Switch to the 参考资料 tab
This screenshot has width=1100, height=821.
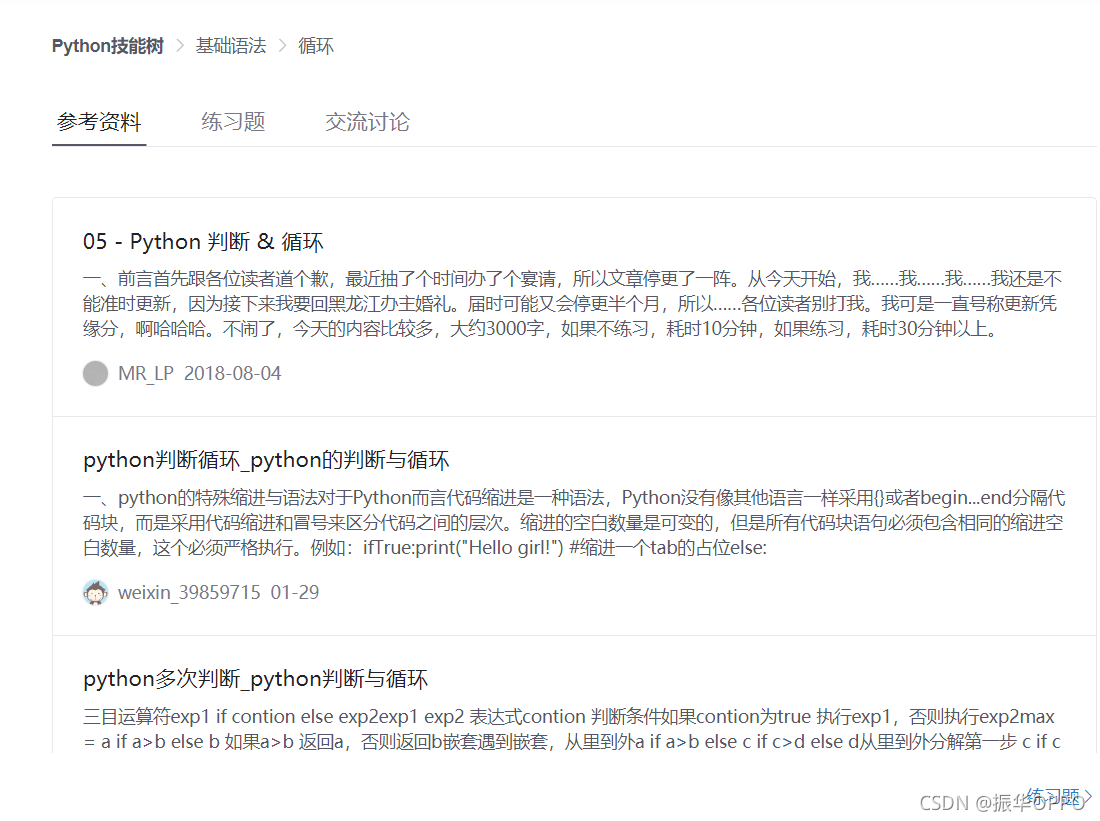[99, 122]
